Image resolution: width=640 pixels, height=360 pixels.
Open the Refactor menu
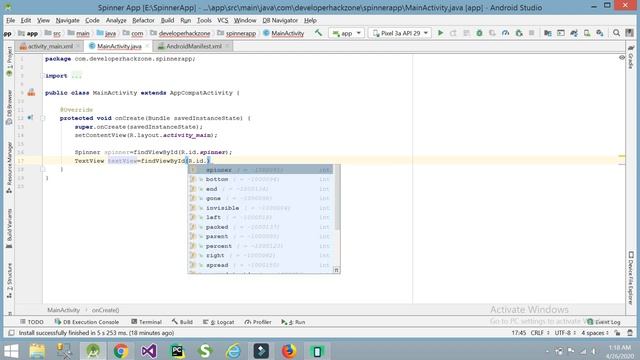tap(143, 20)
